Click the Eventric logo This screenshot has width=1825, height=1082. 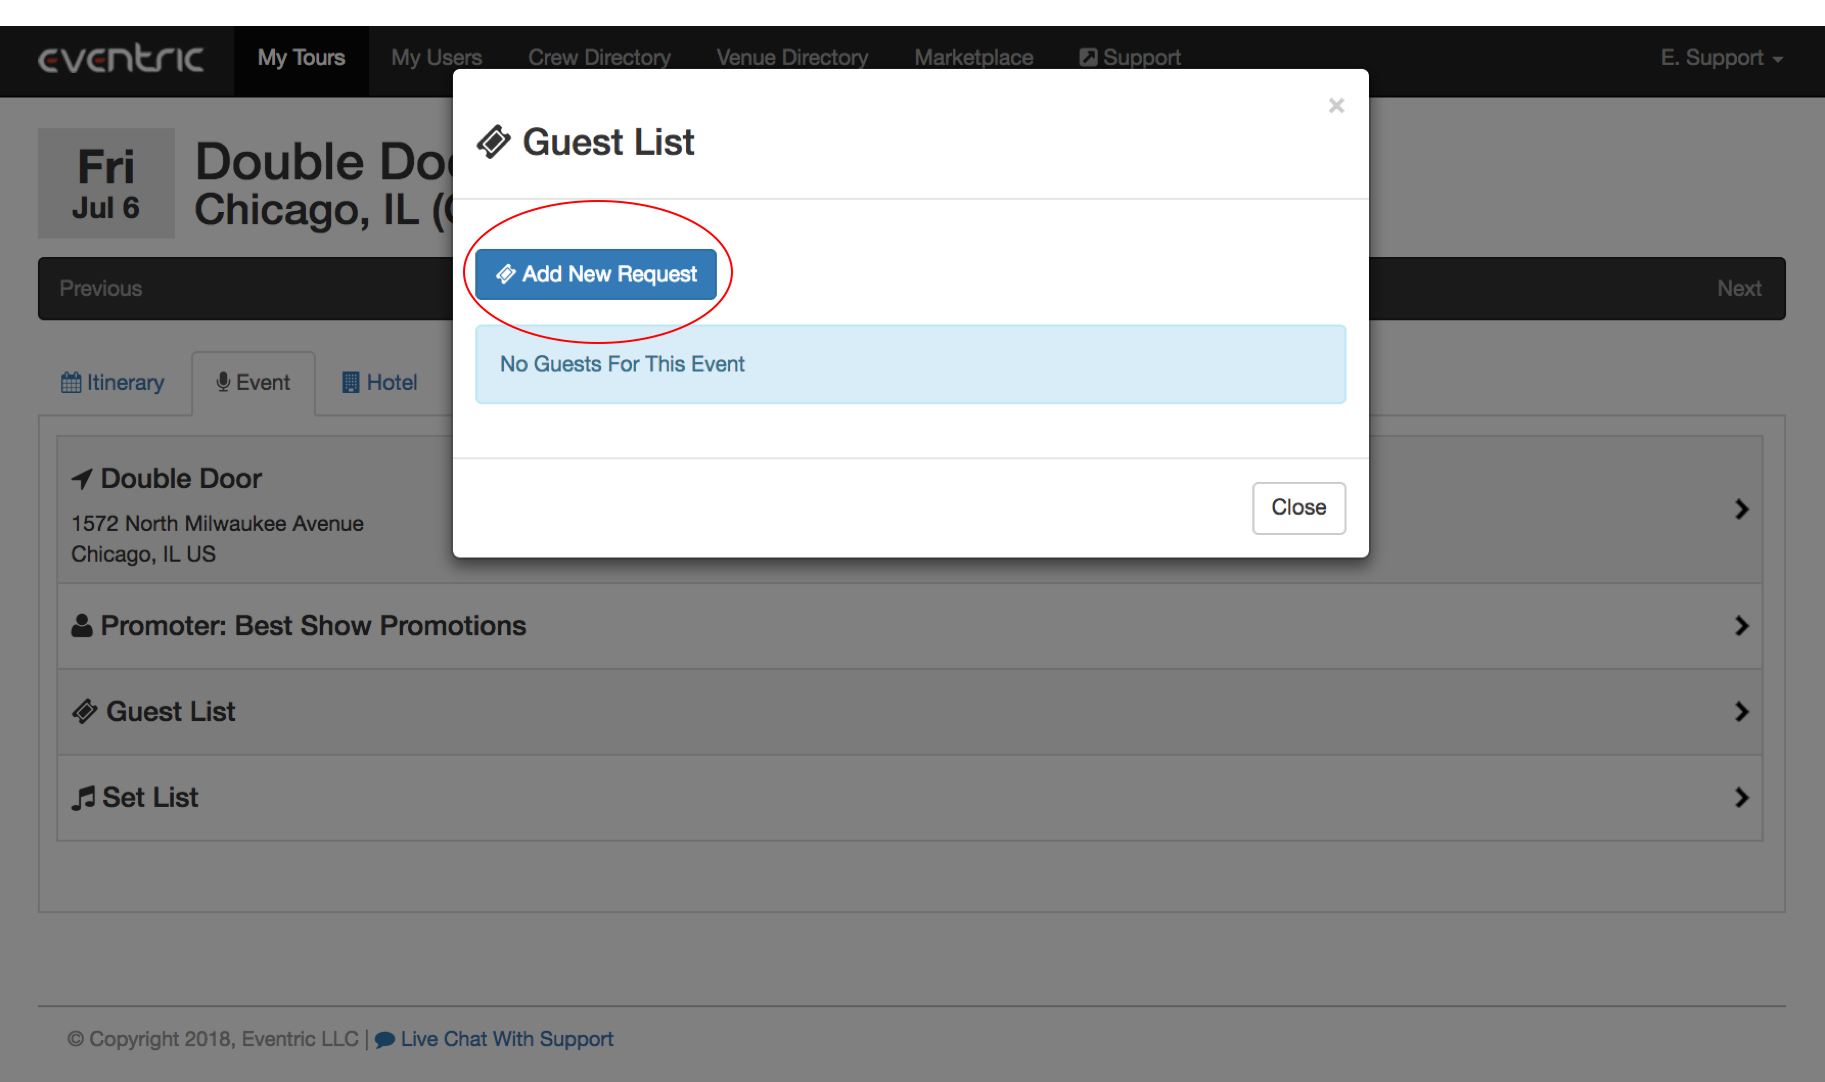tap(121, 59)
